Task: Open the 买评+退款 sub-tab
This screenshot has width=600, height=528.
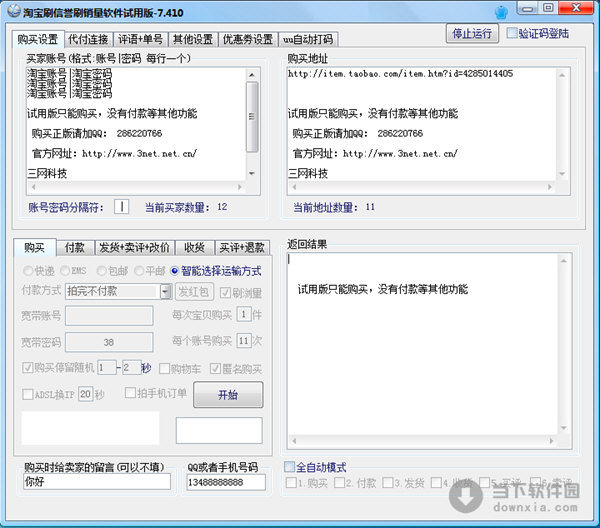Action: [242, 248]
